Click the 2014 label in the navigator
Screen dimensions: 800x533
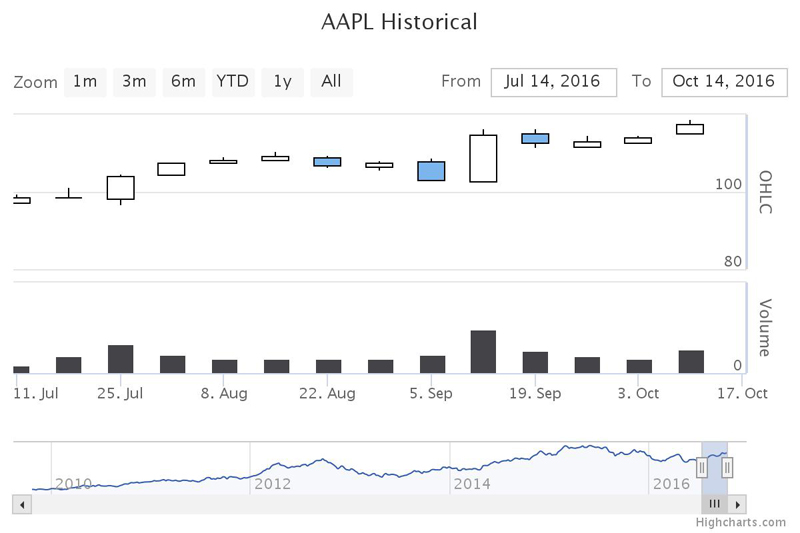coord(472,484)
